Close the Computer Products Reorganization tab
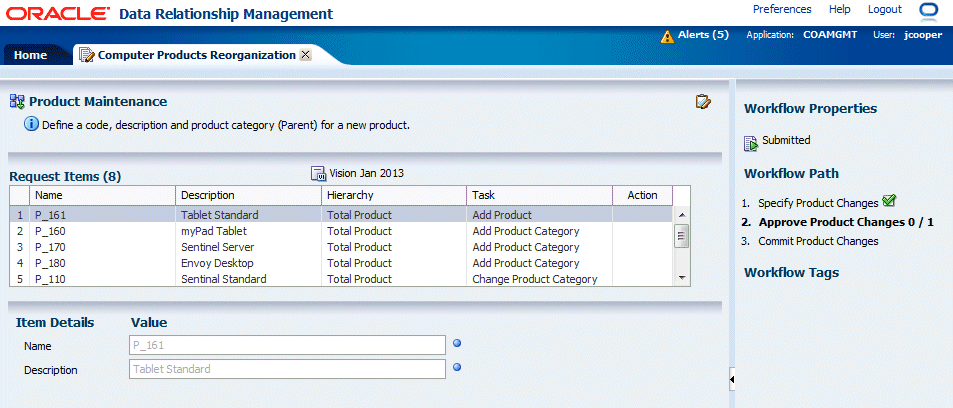 tap(305, 55)
